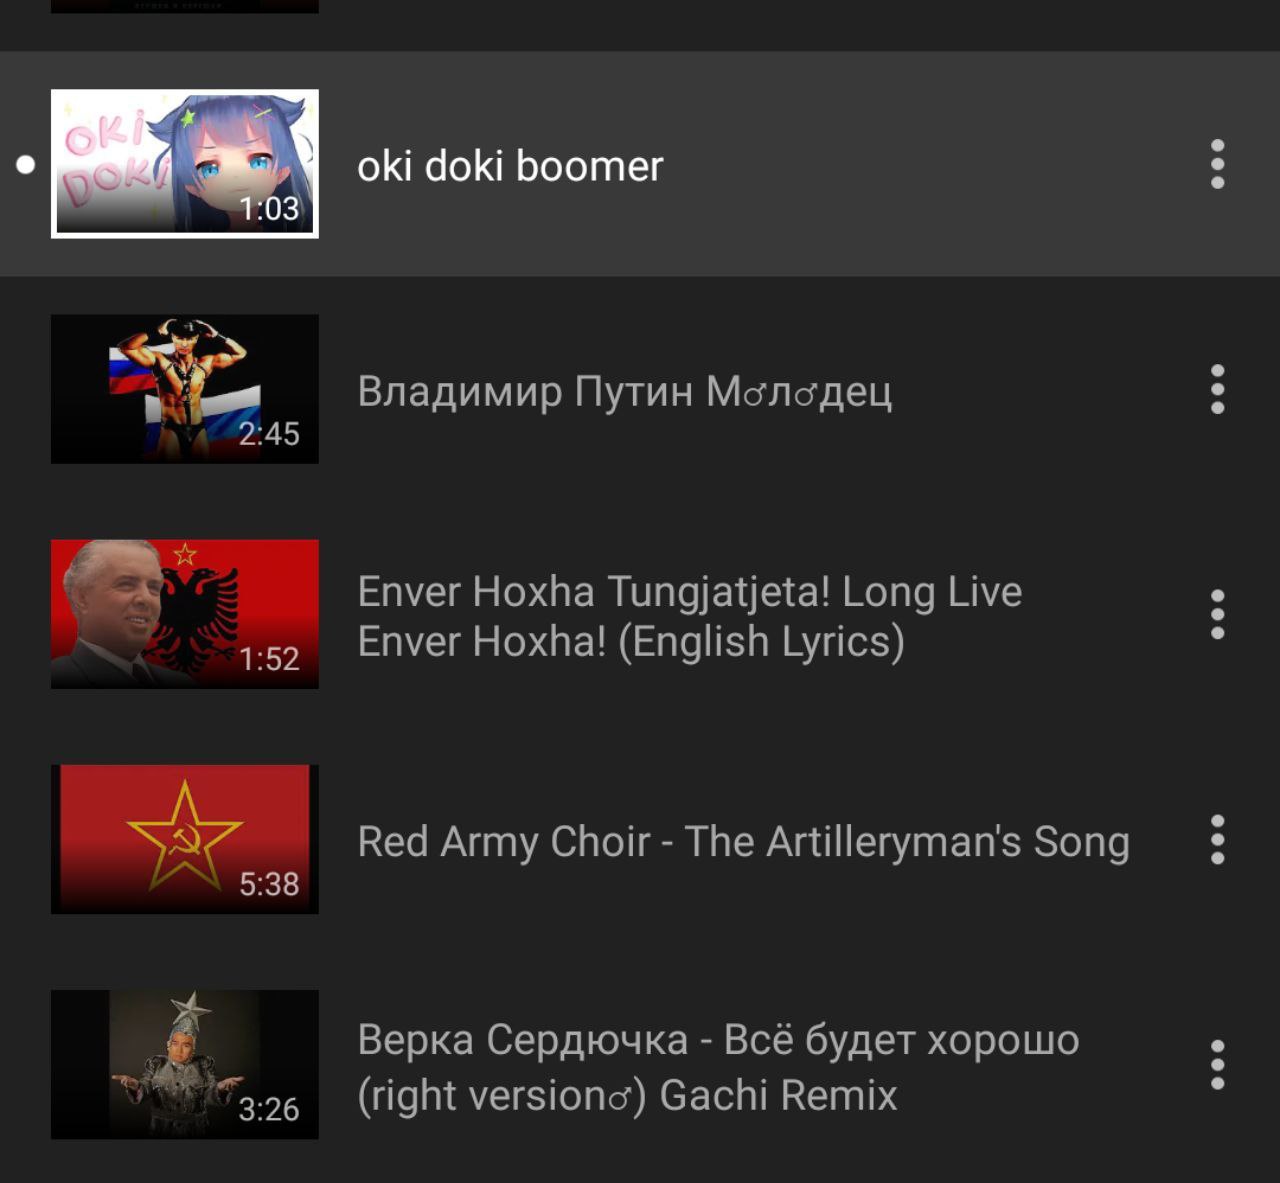Image resolution: width=1280 pixels, height=1183 pixels.
Task: Select Red Army Choir - The Artilleryman's Song
Action: coord(743,842)
